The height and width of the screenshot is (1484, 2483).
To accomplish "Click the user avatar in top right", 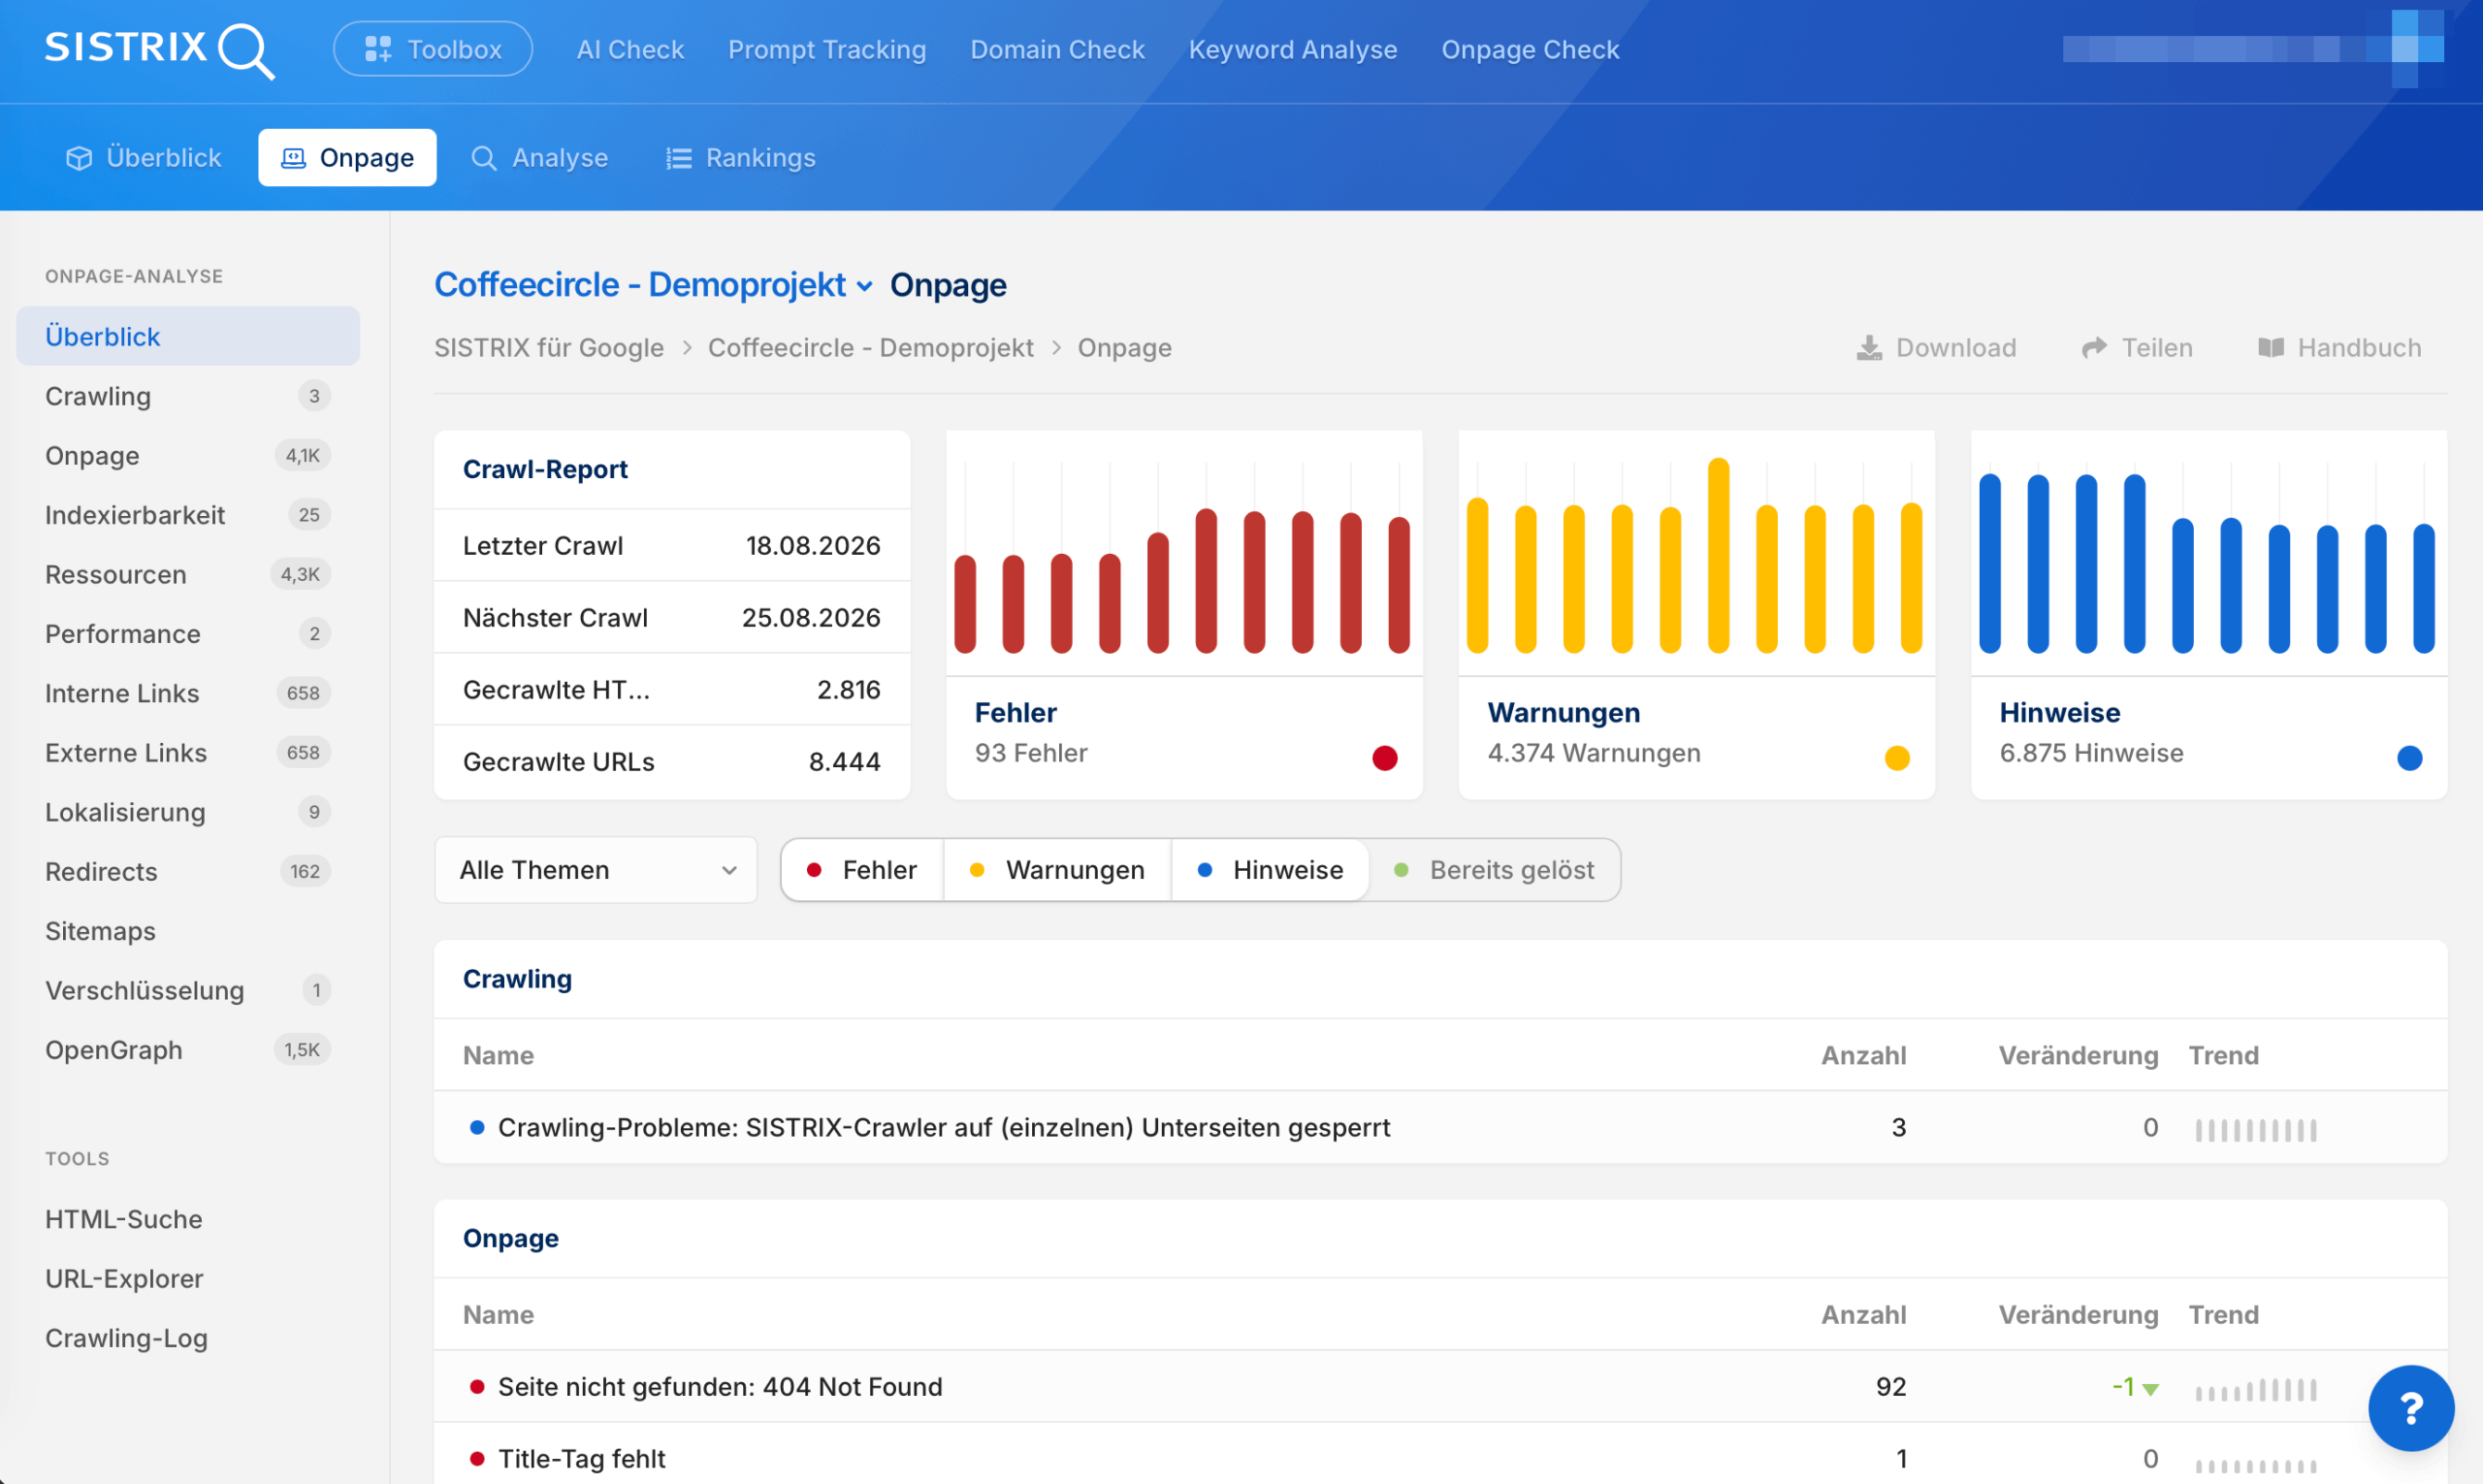I will (2417, 48).
